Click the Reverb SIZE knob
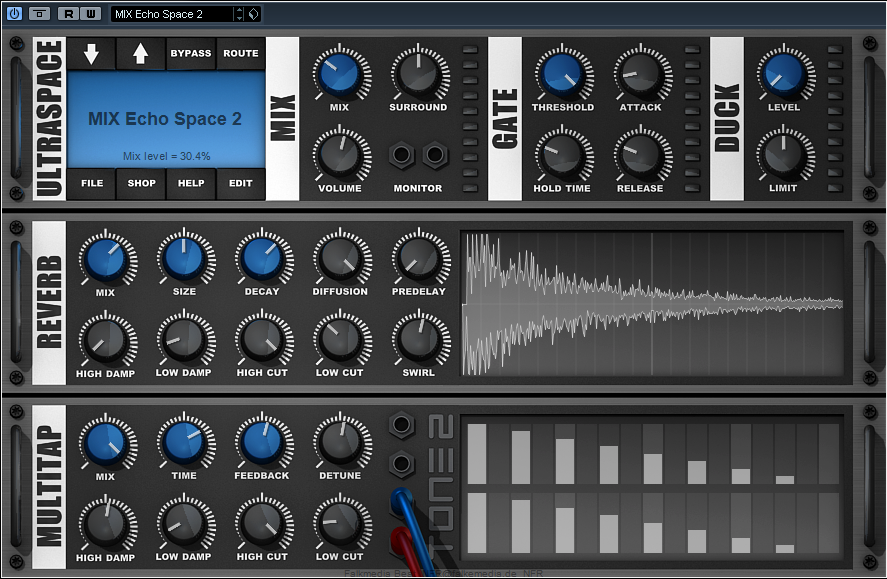The height and width of the screenshot is (579, 887). pyautogui.click(x=185, y=258)
